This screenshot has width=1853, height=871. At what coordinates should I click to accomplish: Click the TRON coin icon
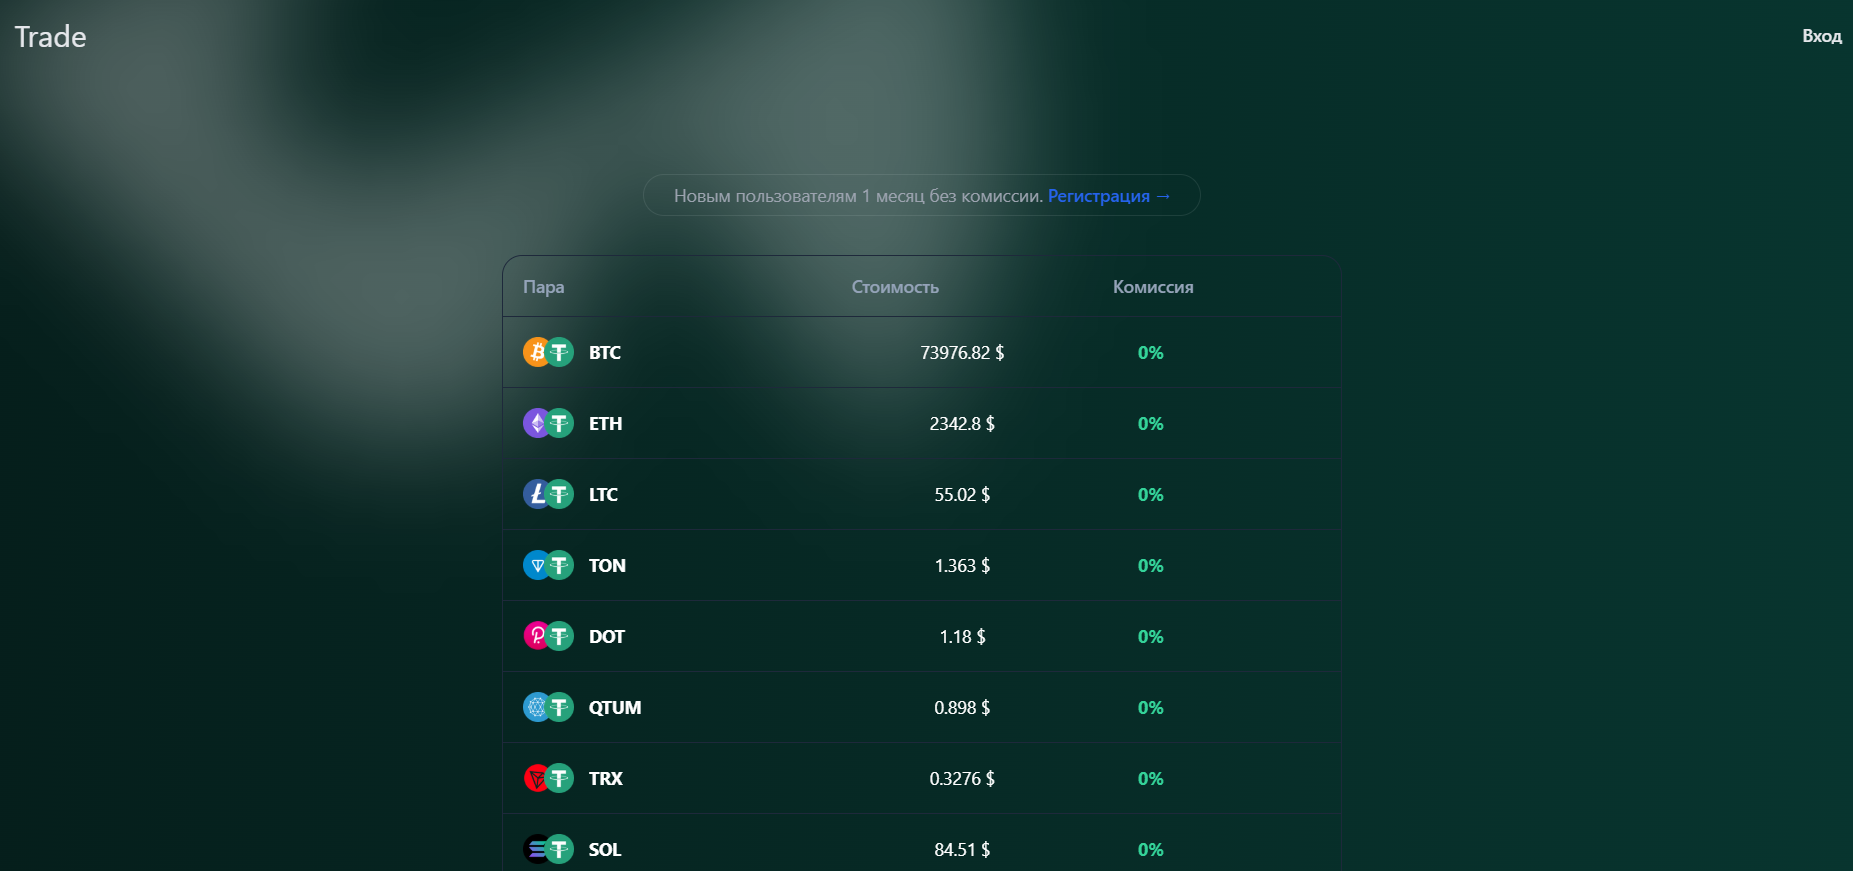(x=536, y=778)
